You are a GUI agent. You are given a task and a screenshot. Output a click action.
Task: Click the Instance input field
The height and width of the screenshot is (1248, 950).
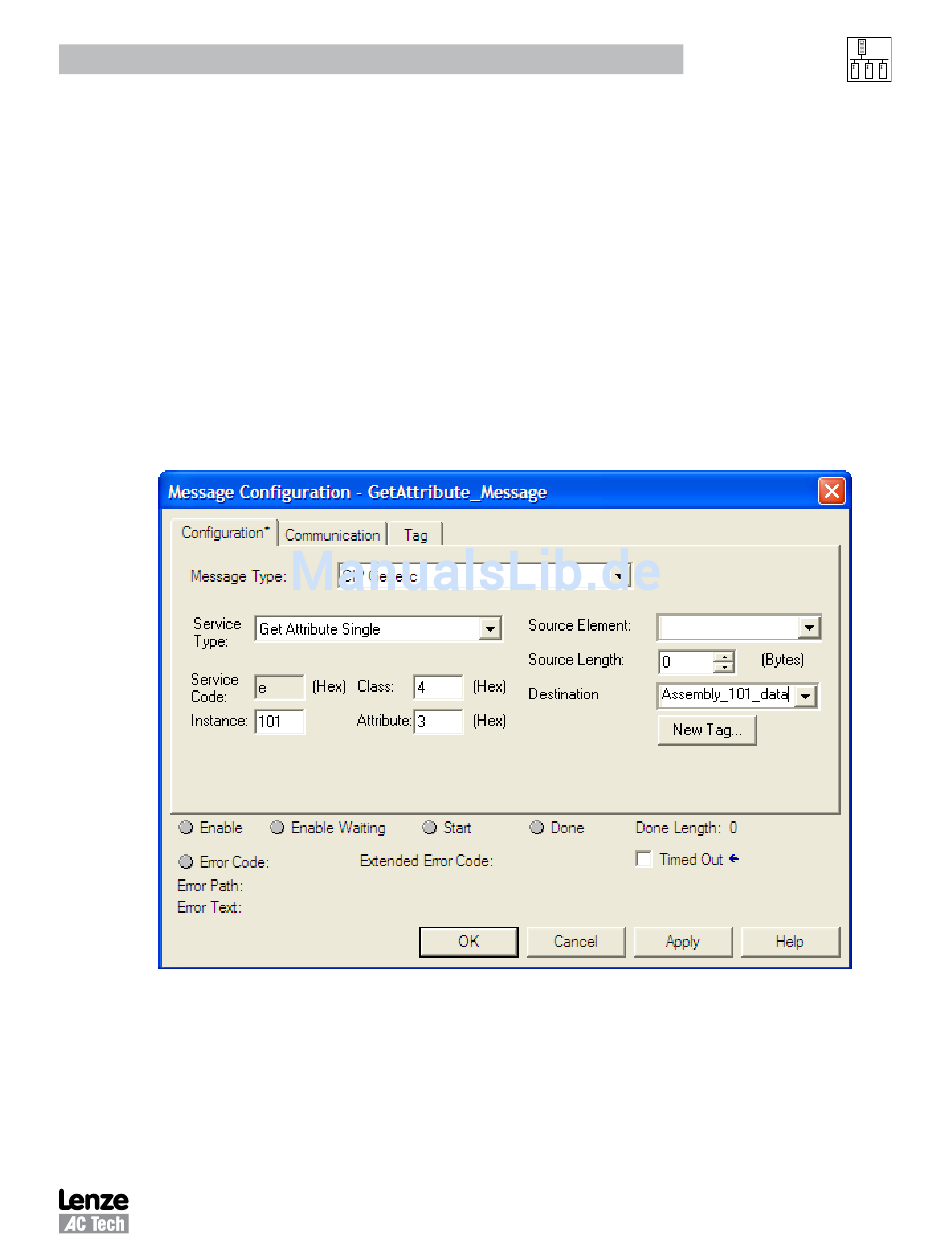pos(280,721)
